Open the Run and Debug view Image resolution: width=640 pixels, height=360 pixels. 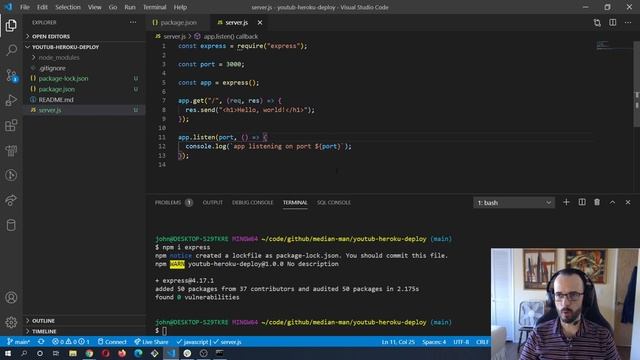11,100
